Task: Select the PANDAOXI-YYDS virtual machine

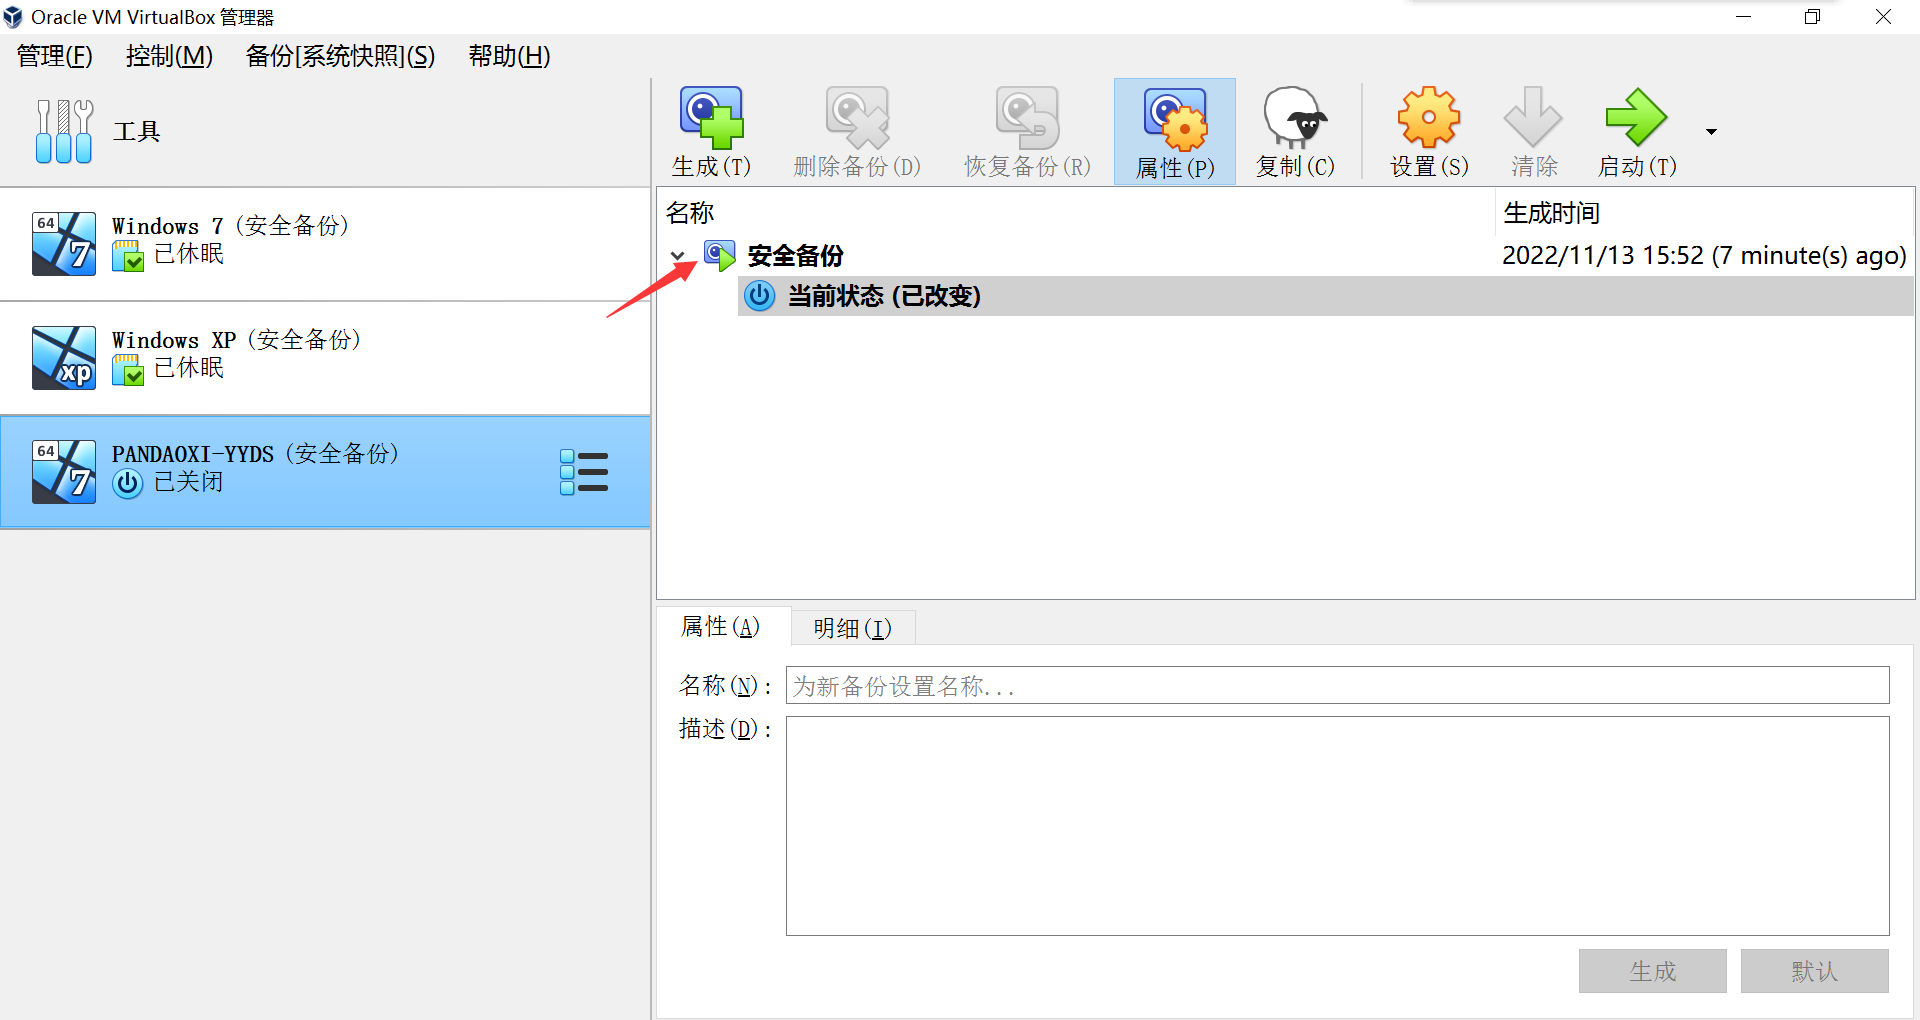Action: point(325,471)
